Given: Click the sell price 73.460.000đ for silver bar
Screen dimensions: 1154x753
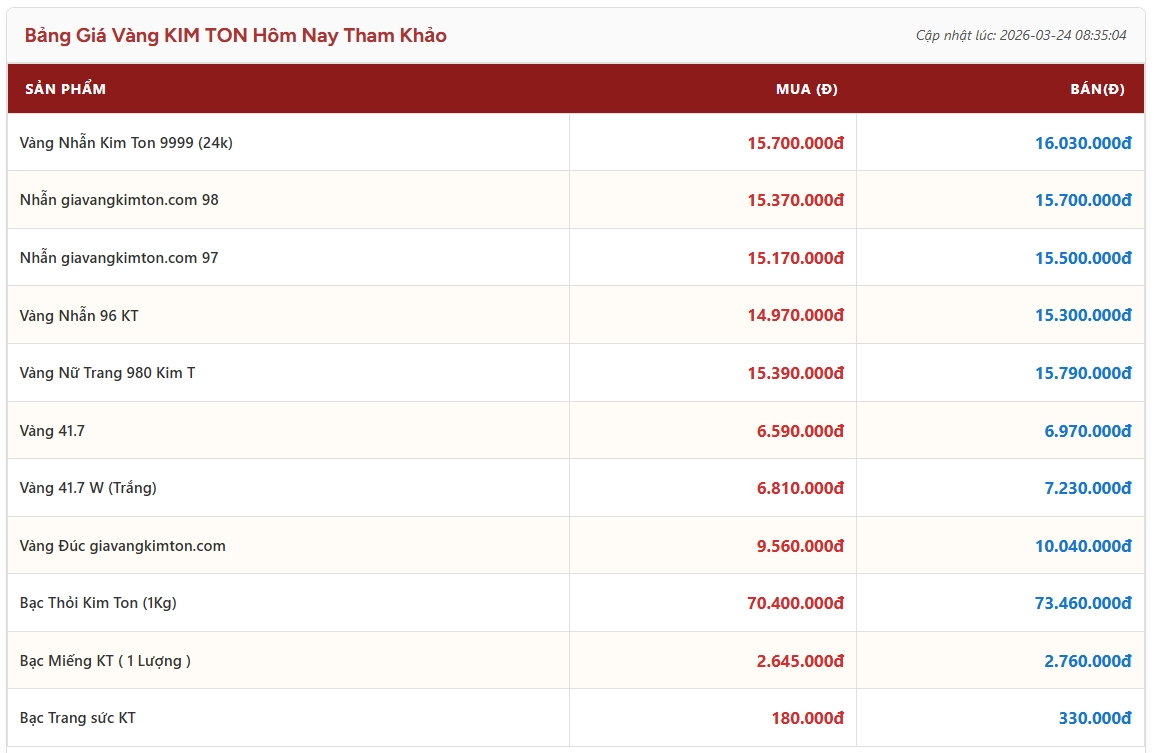Looking at the screenshot, I should click(1082, 603).
